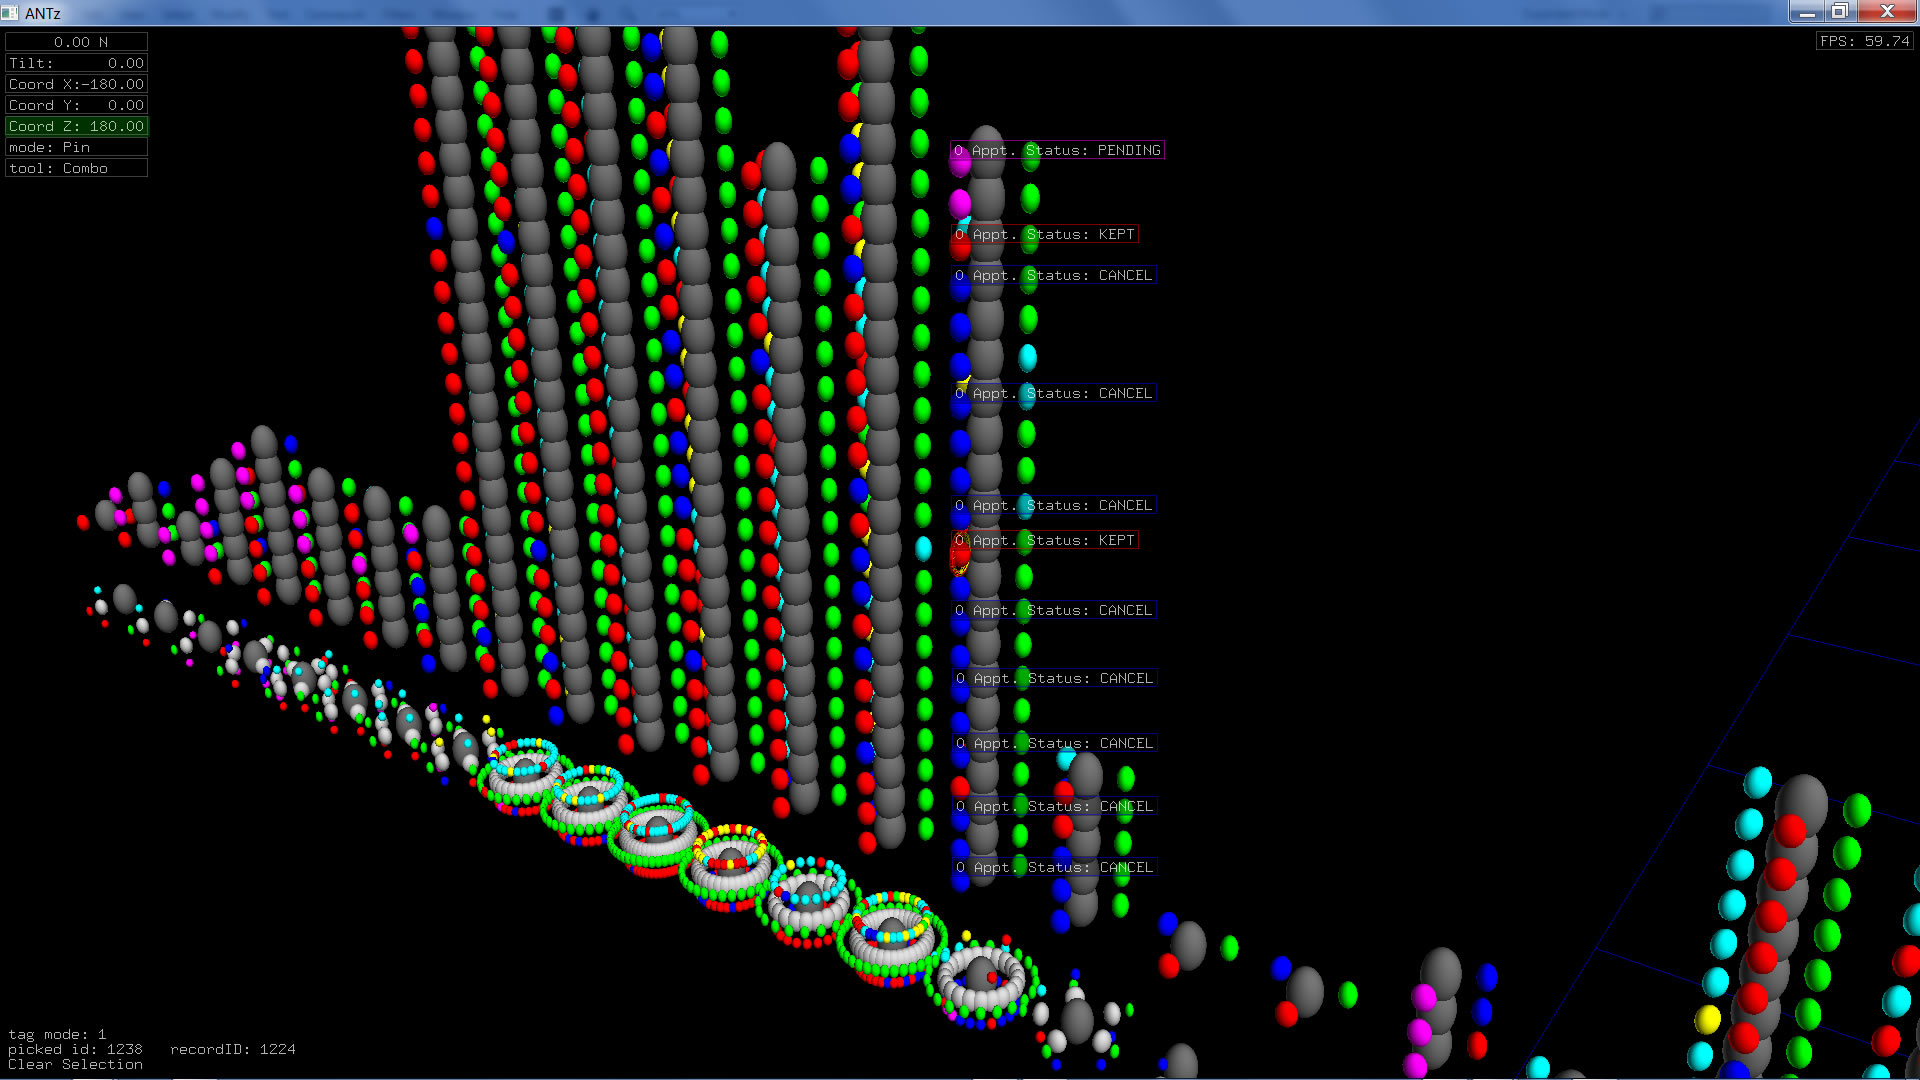This screenshot has width=1920, height=1080.
Task: Select the highlighted green Coord Z field
Action: (77, 126)
